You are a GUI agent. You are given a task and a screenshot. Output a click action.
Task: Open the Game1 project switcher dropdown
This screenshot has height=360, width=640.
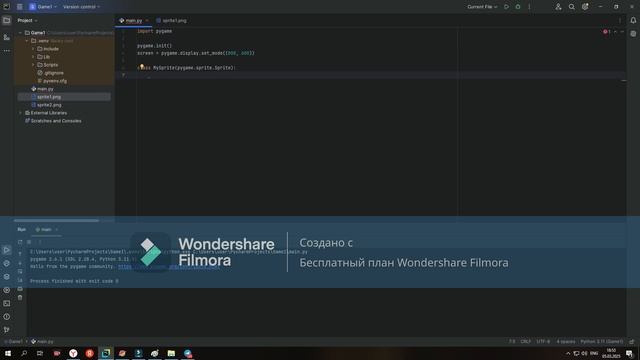pos(43,7)
